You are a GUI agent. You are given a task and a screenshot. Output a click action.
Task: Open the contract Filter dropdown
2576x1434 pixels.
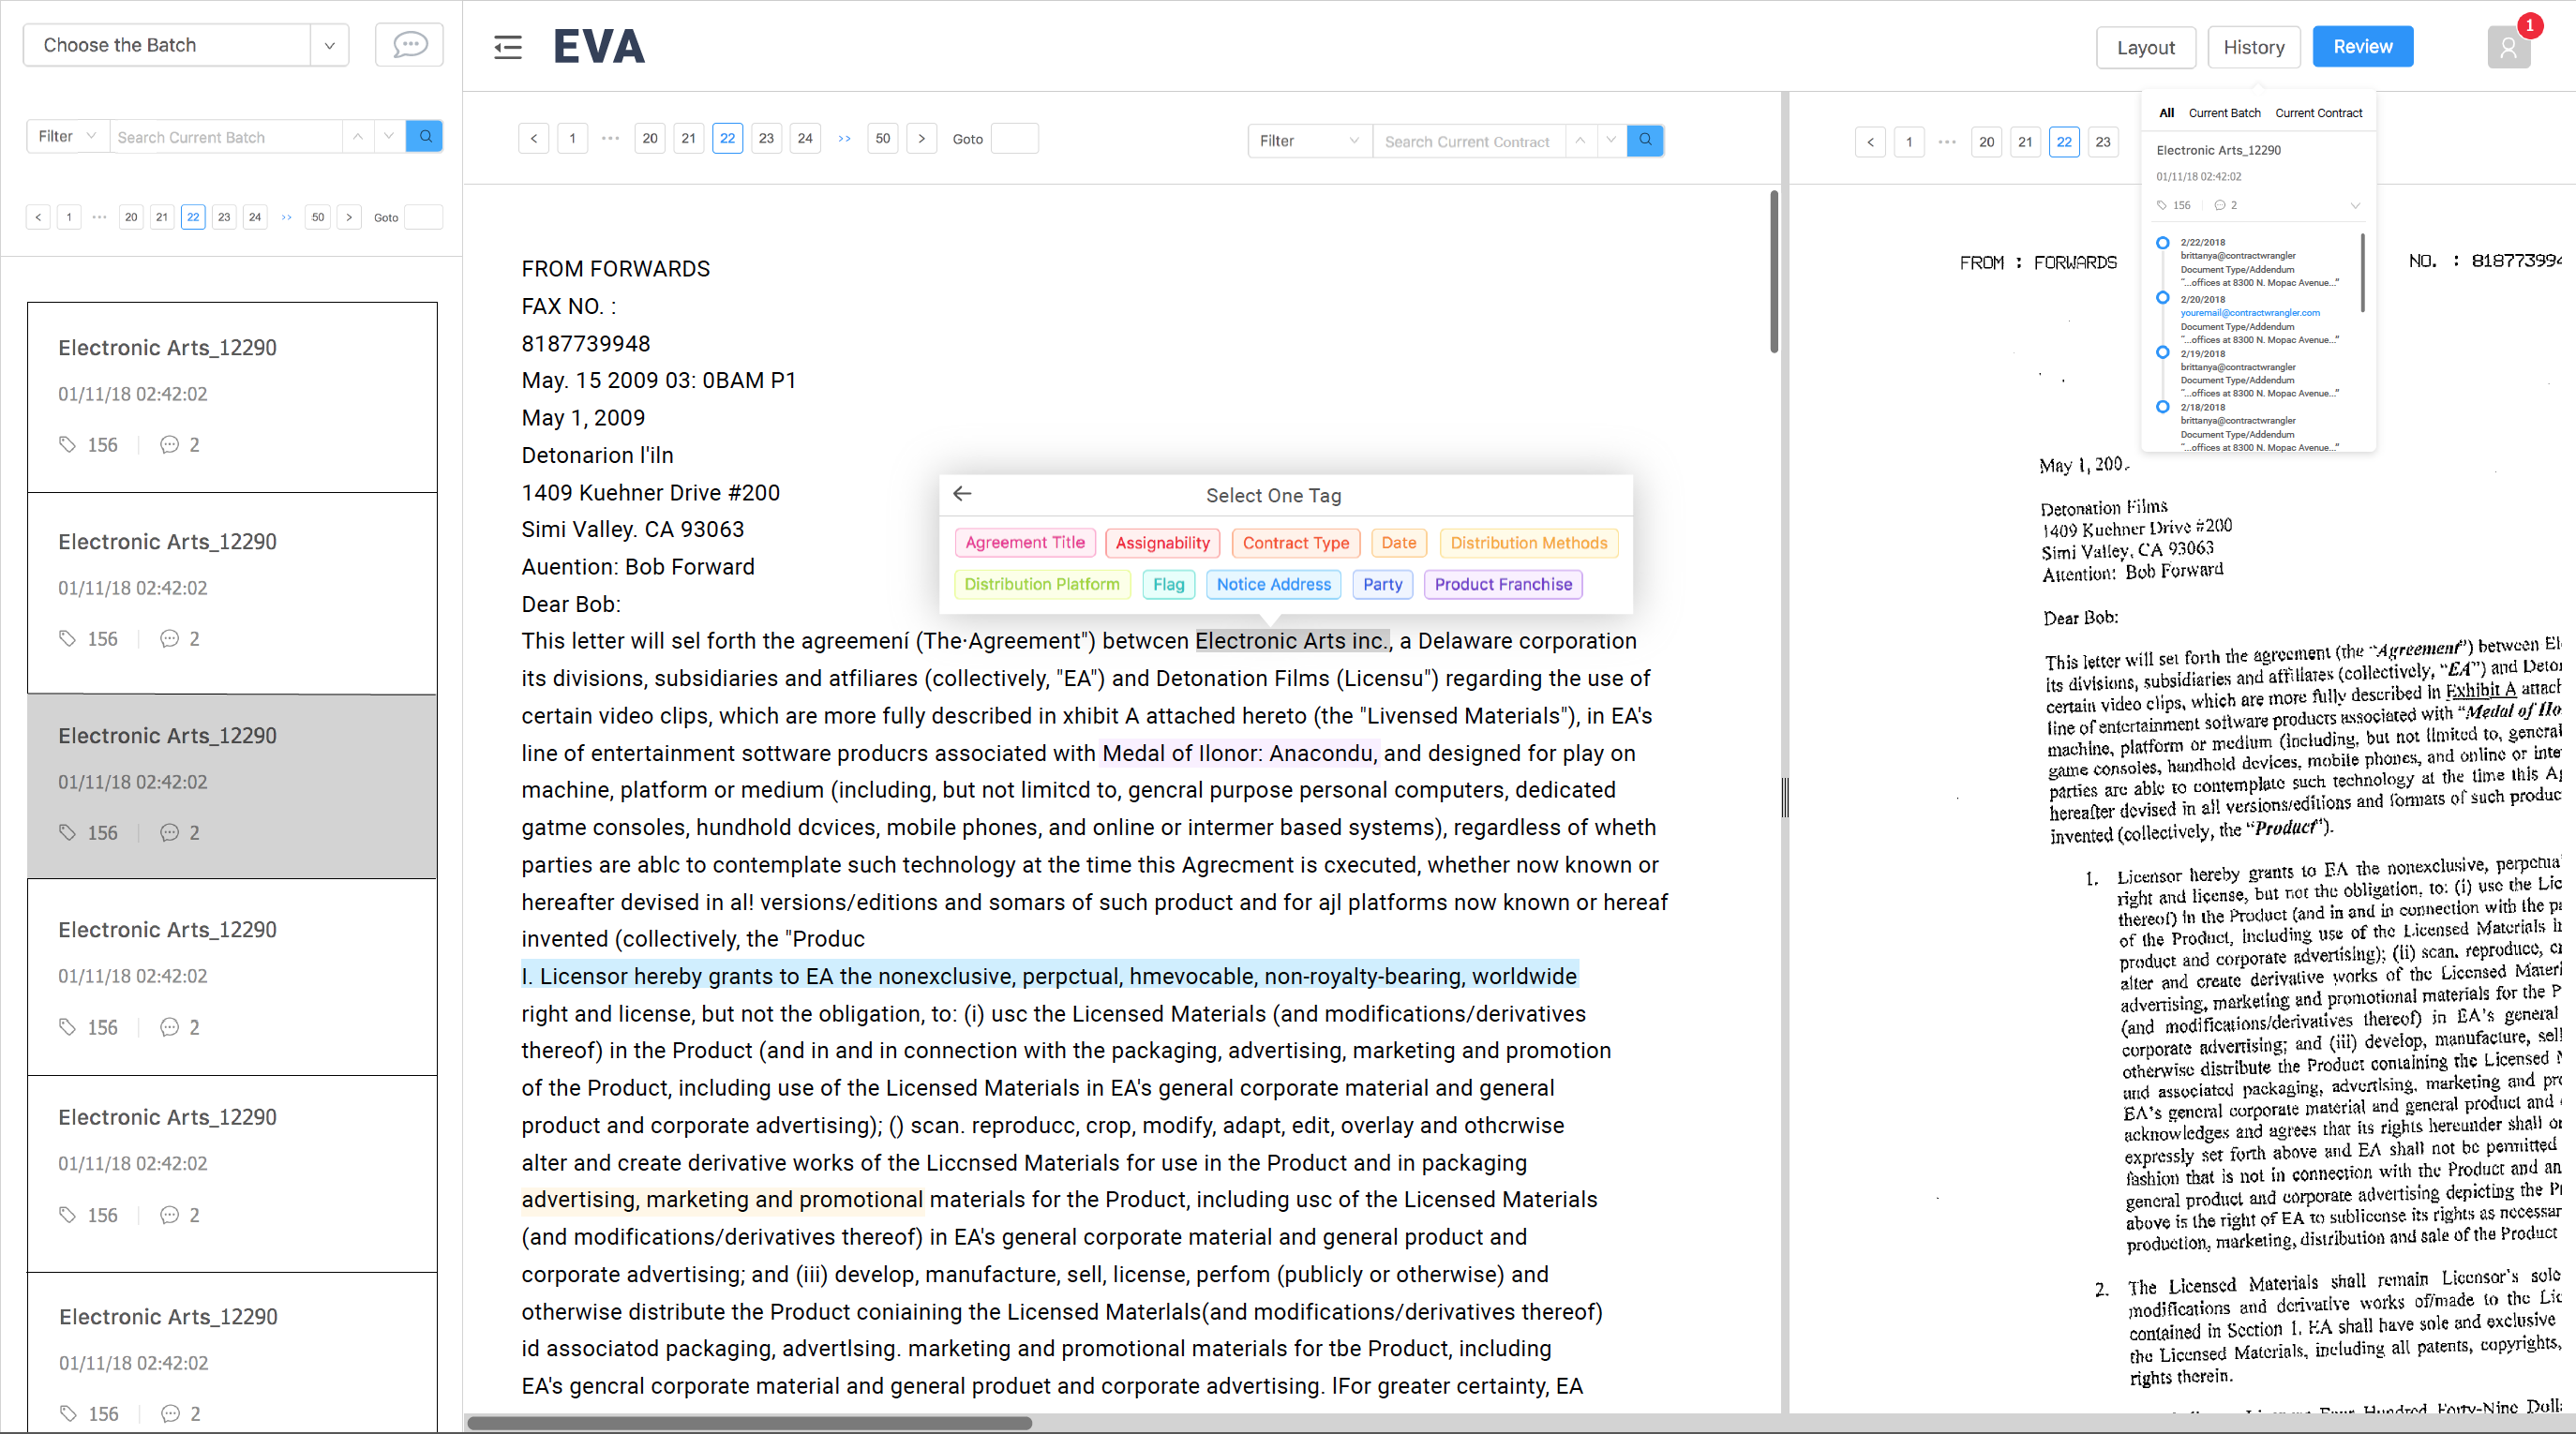[1310, 141]
